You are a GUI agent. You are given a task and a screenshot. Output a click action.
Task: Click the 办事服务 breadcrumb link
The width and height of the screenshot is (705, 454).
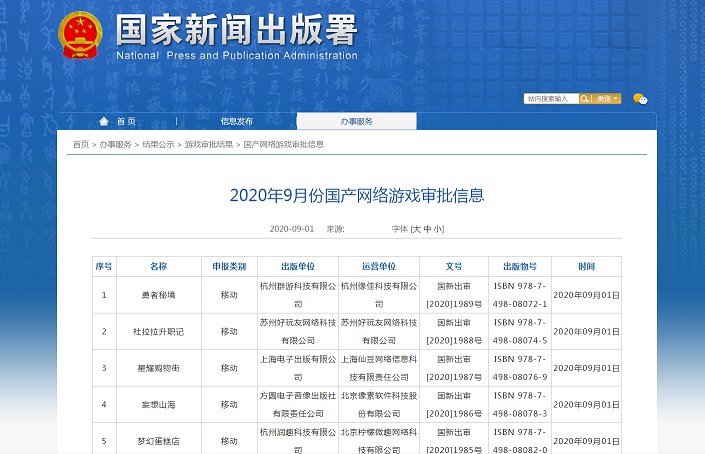[115, 144]
